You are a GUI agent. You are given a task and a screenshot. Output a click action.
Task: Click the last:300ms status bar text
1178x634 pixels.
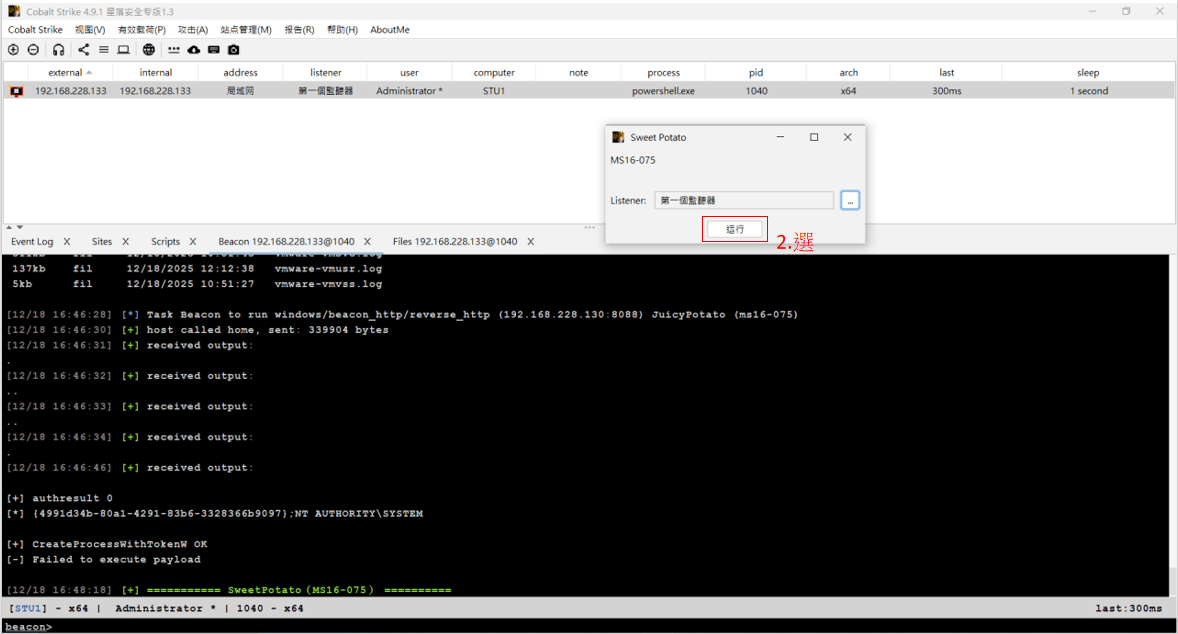click(1128, 608)
